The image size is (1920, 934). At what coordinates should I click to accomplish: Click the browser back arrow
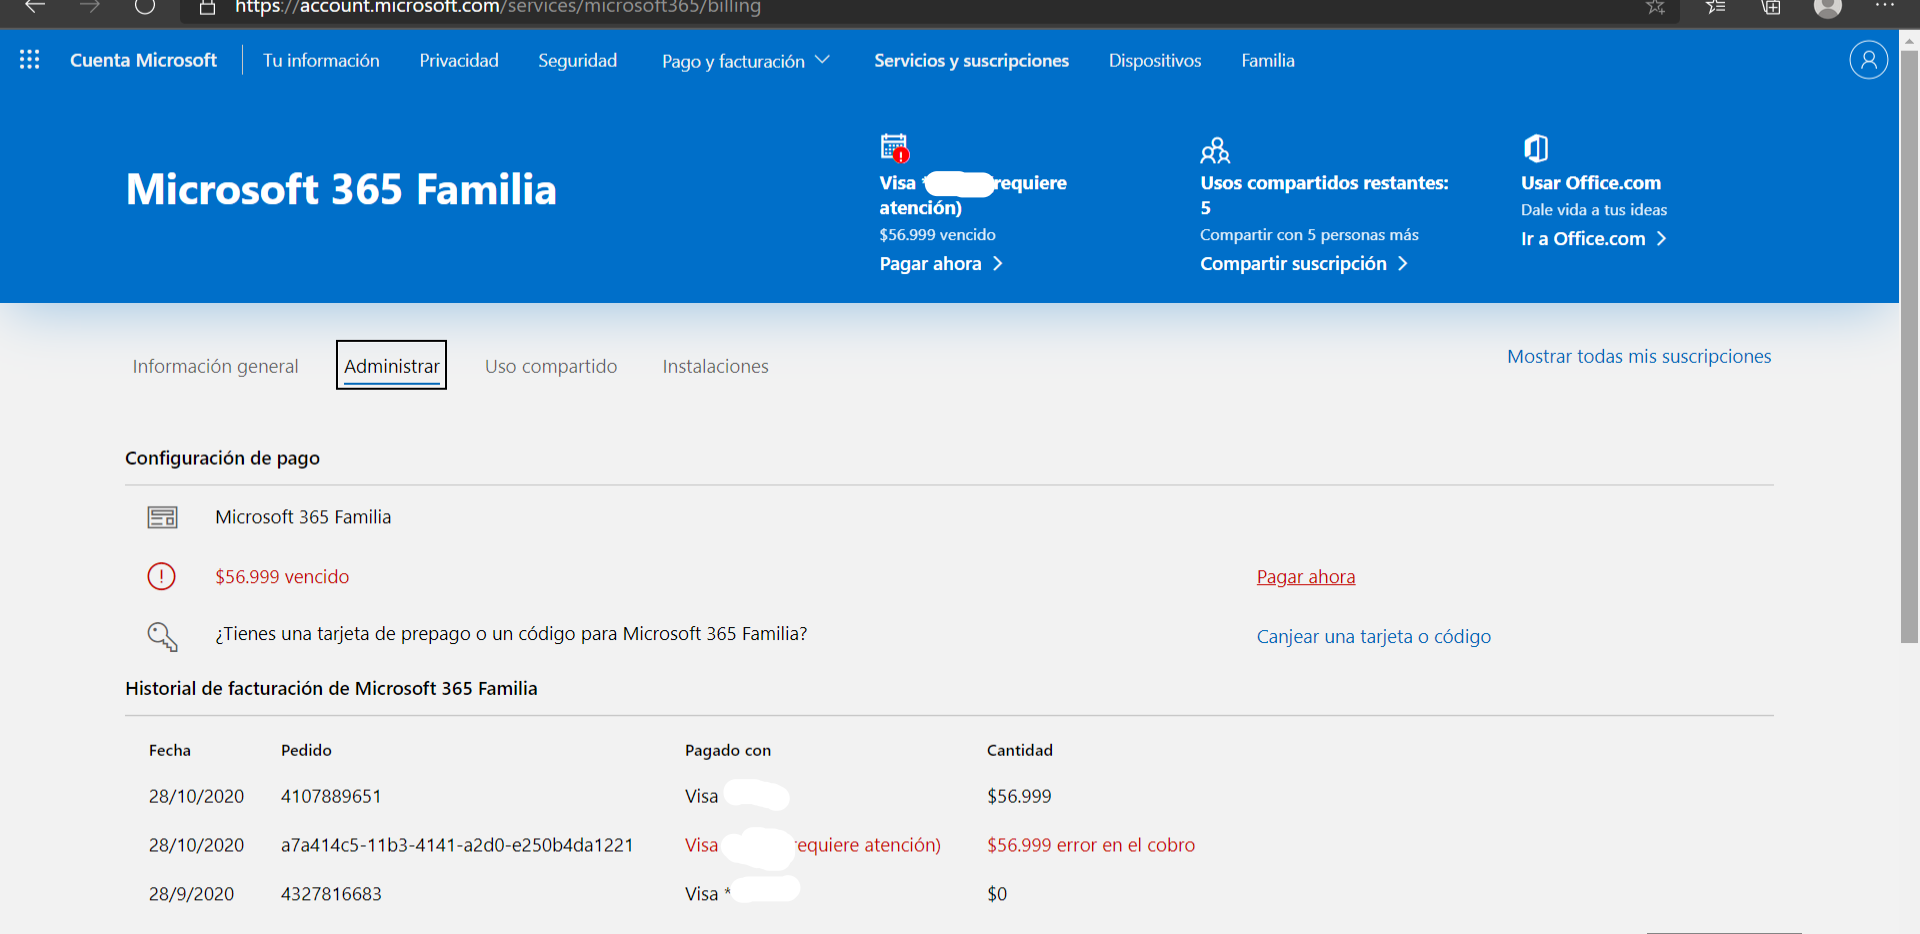click(x=35, y=7)
